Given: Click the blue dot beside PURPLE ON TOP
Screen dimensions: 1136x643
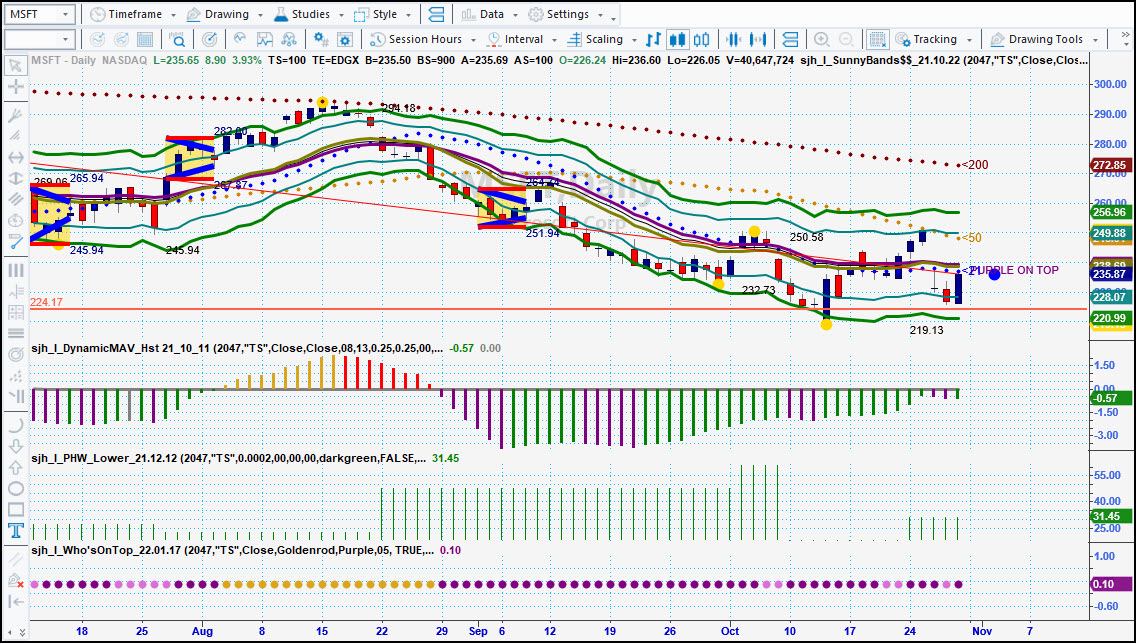Looking at the screenshot, I should tap(994, 274).
